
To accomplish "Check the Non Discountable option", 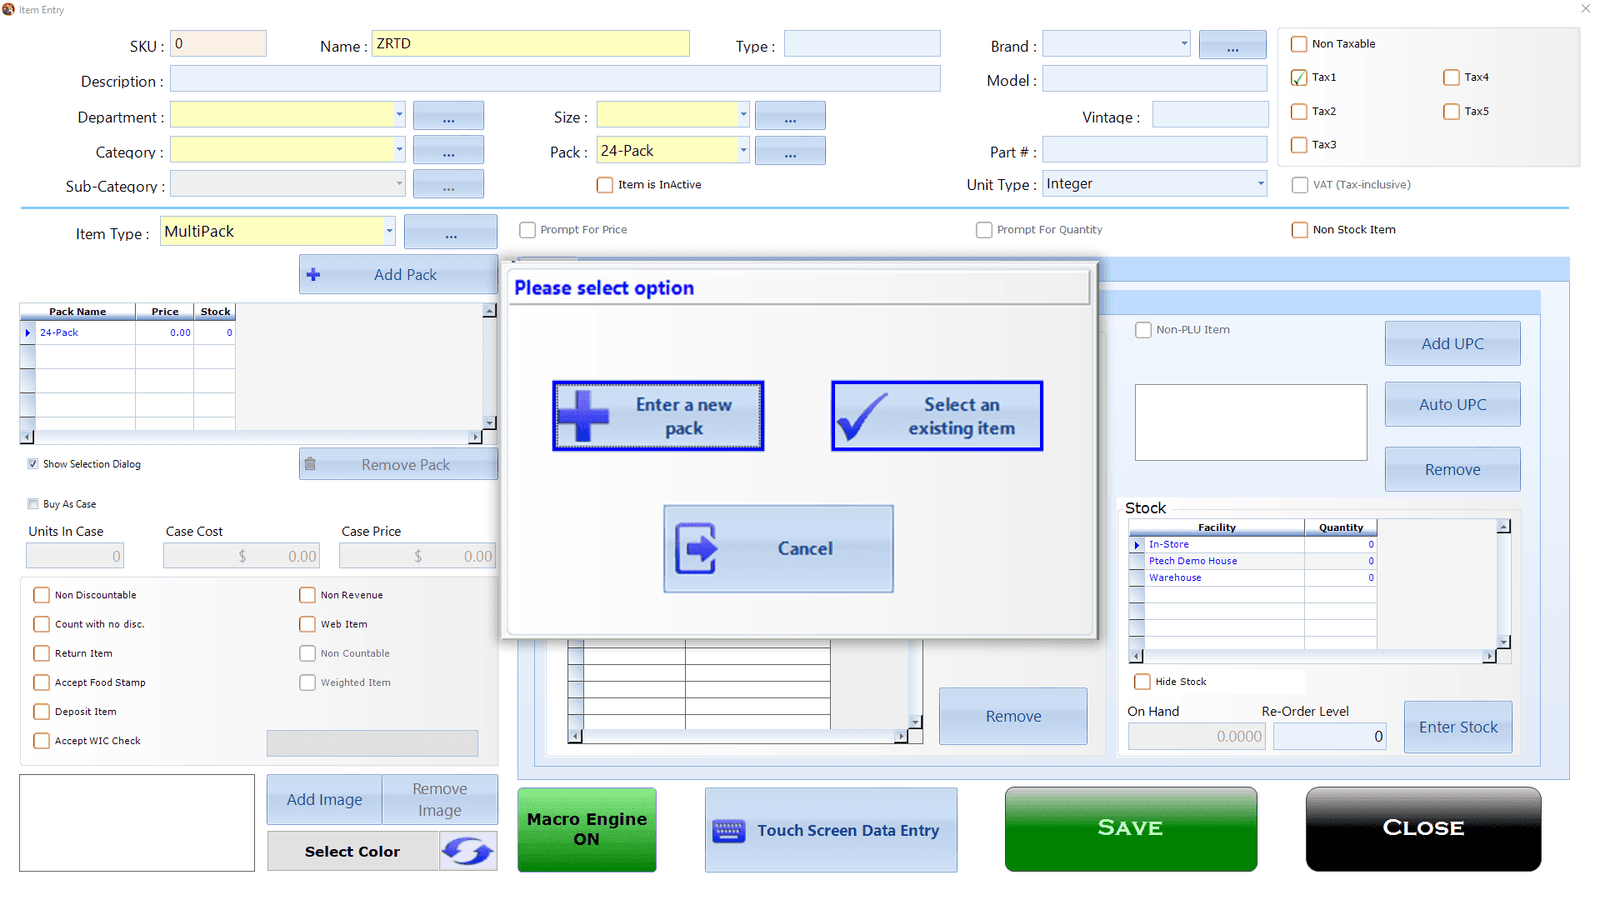I will 41,595.
